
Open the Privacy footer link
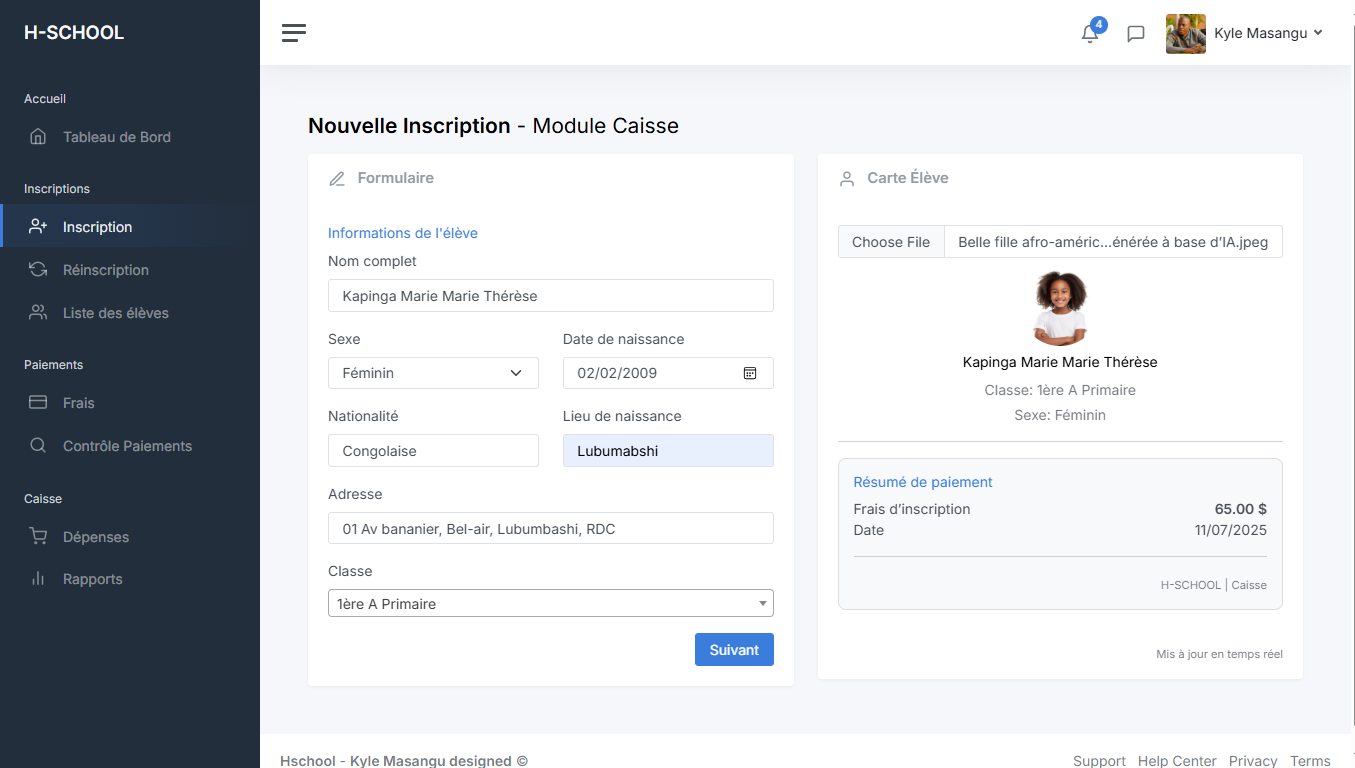pyautogui.click(x=1253, y=761)
